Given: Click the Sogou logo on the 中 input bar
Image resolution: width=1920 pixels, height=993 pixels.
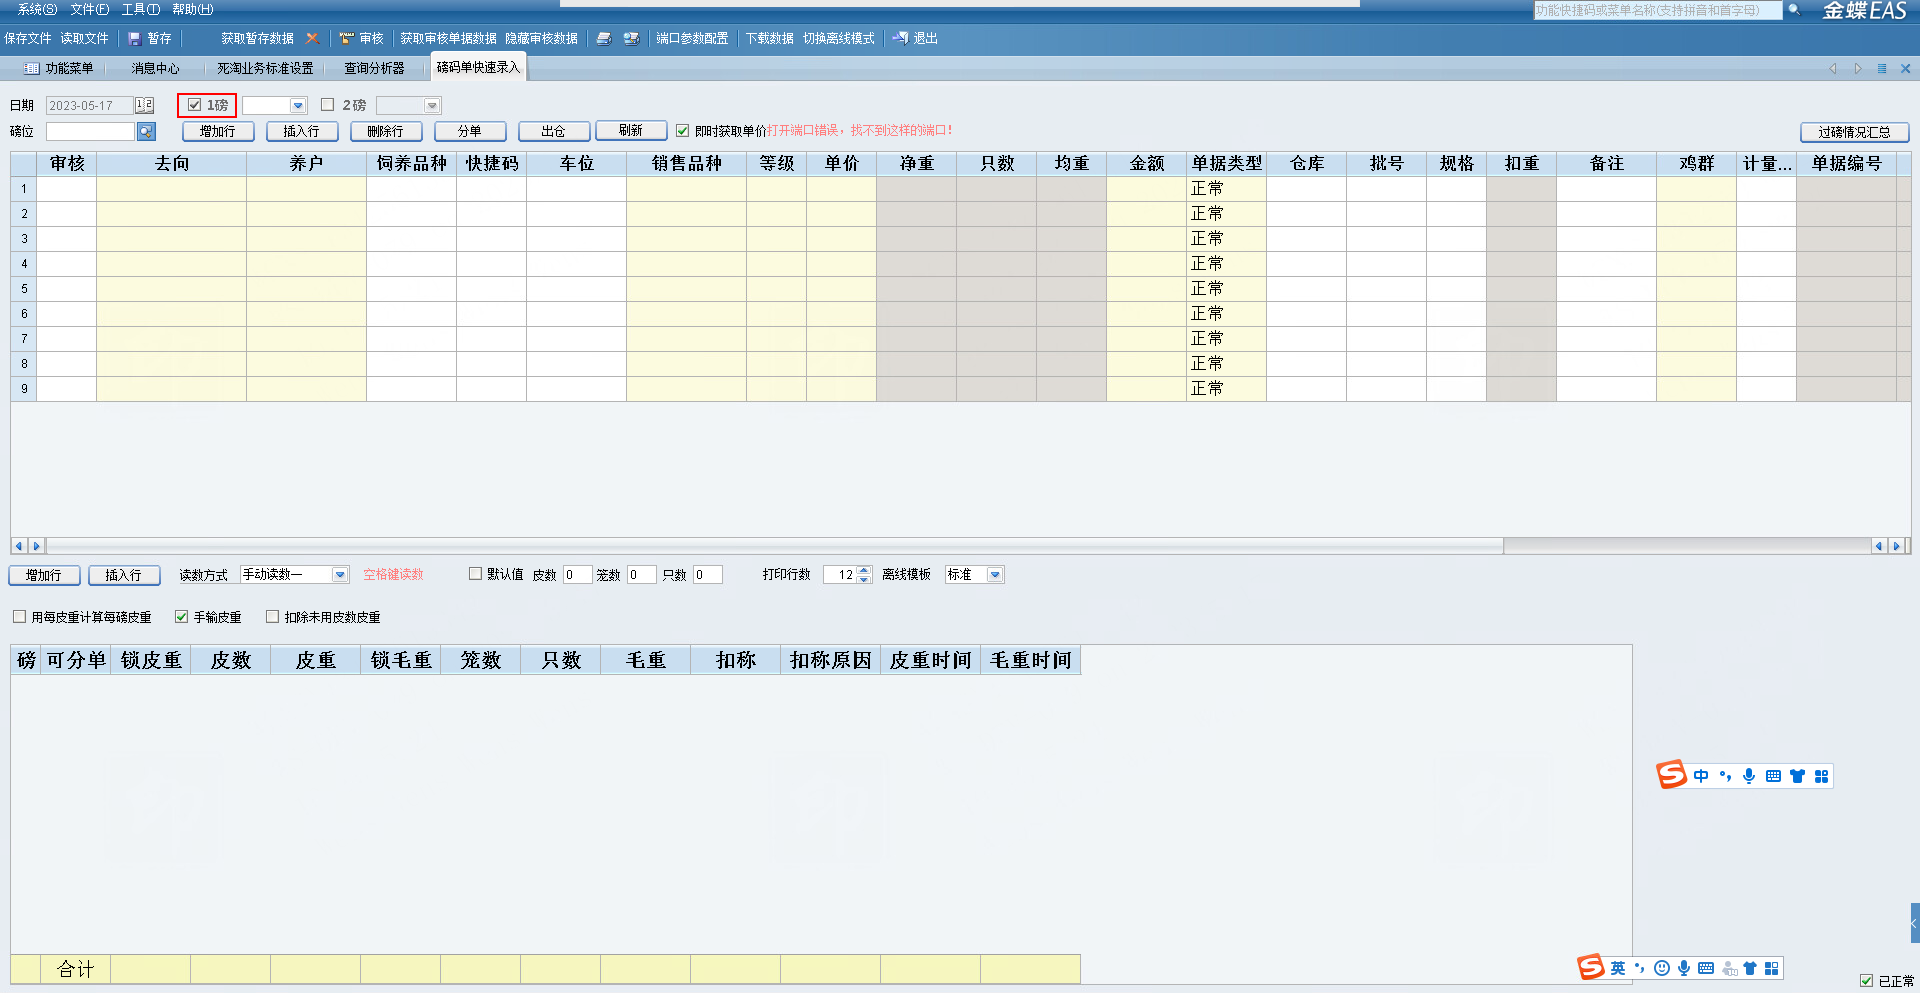Looking at the screenshot, I should point(1672,775).
